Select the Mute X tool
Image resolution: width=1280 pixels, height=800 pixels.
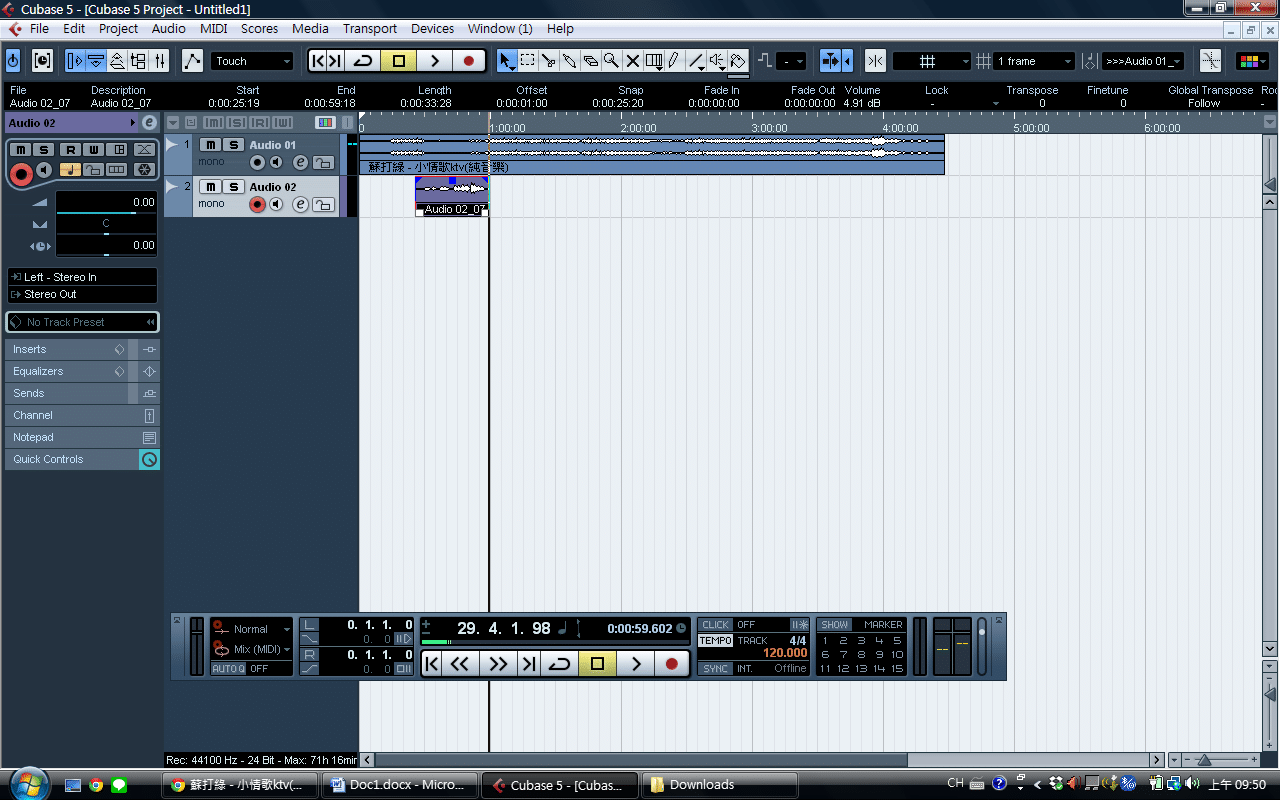[632, 61]
